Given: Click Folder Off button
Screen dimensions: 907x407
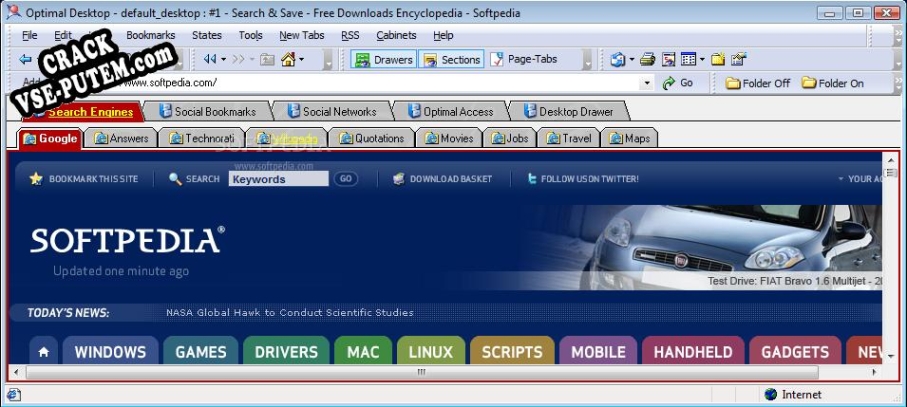Looking at the screenshot, I should (758, 83).
